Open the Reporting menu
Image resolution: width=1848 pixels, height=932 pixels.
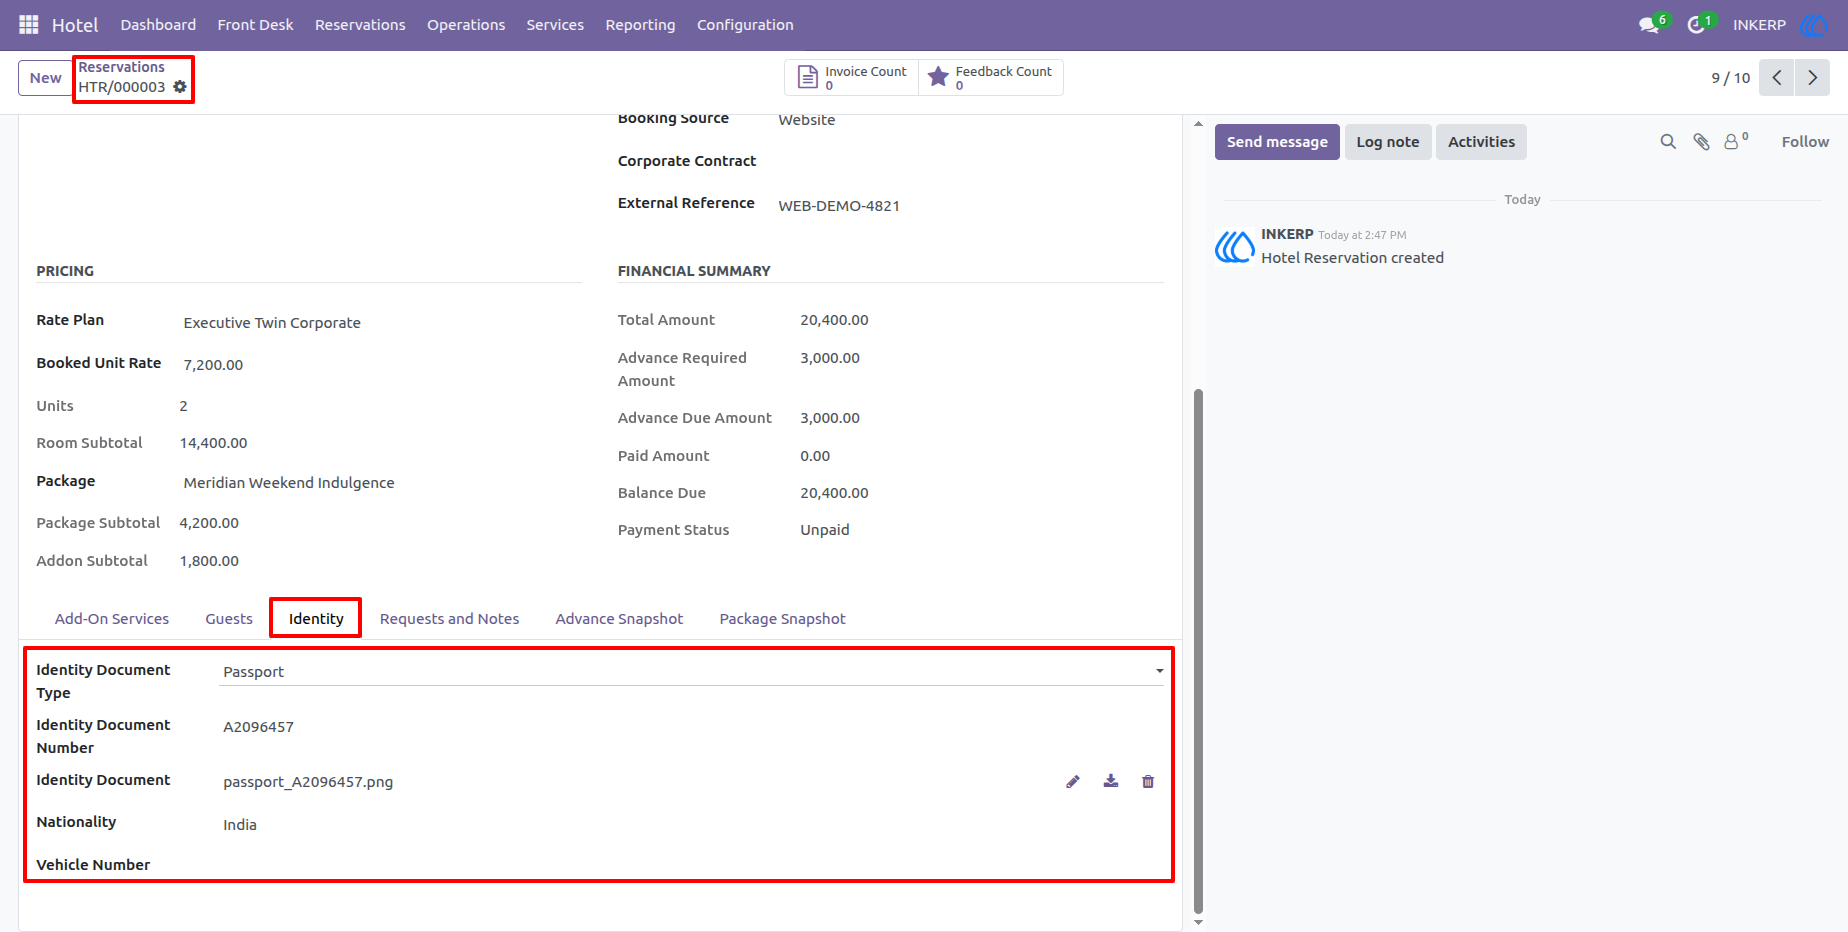tap(640, 25)
